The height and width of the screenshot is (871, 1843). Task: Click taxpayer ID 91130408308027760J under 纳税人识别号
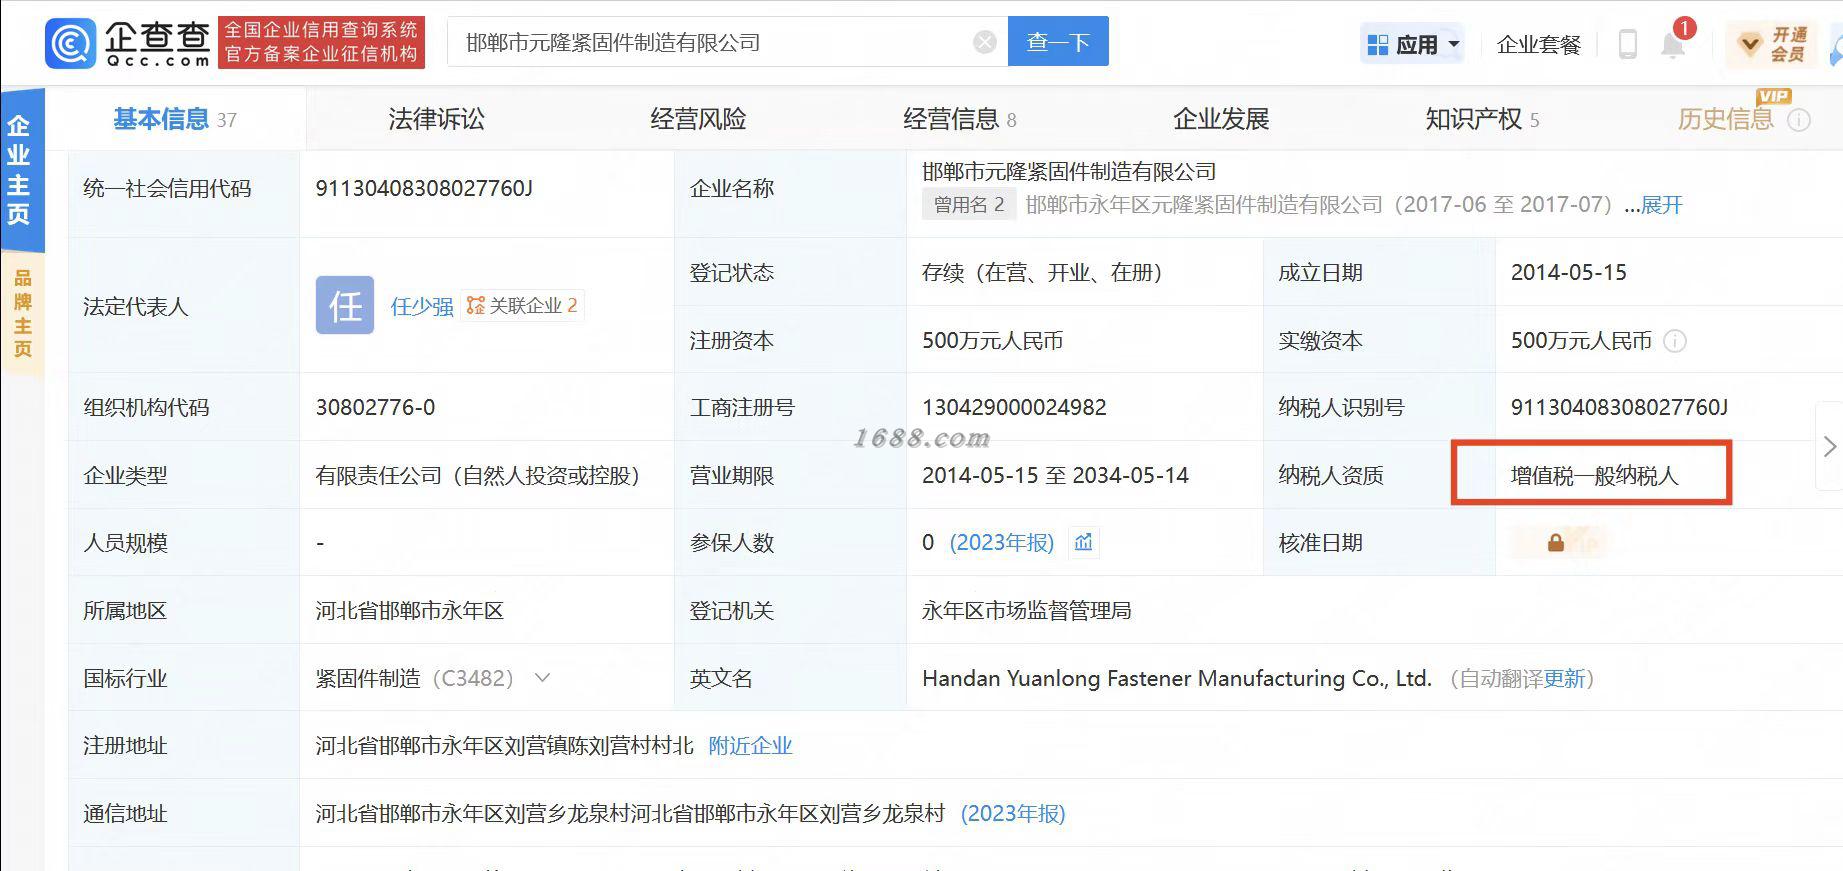click(1619, 407)
